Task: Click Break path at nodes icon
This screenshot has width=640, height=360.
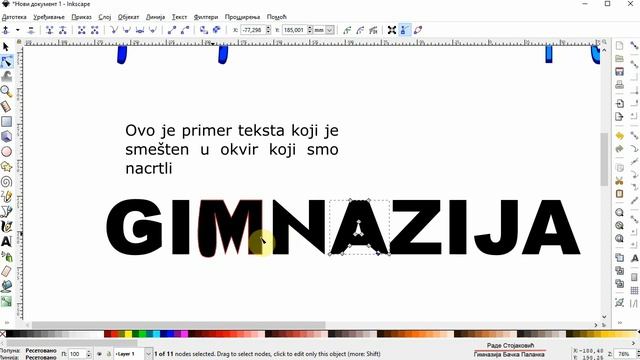Action: (63, 30)
